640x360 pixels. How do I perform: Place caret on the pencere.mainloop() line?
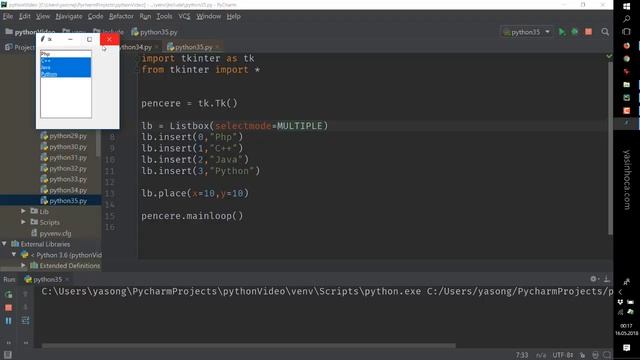(x=192, y=216)
